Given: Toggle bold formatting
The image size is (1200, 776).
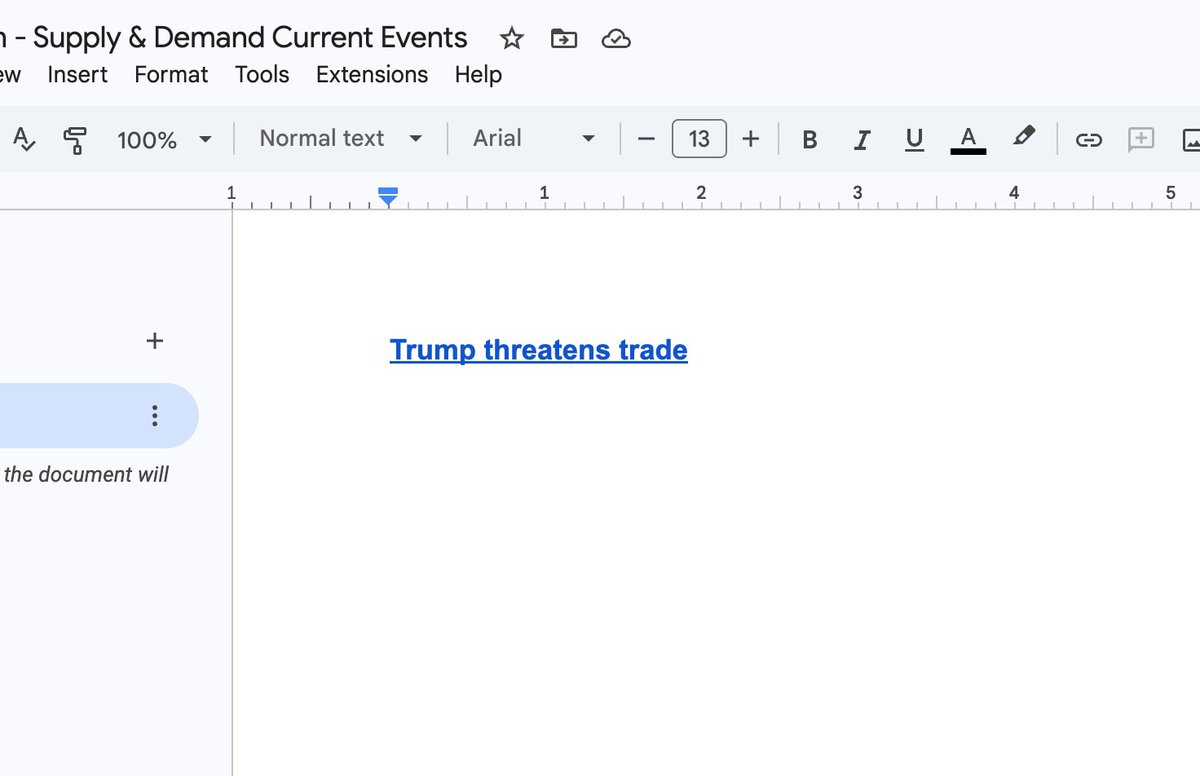Looking at the screenshot, I should coord(810,139).
